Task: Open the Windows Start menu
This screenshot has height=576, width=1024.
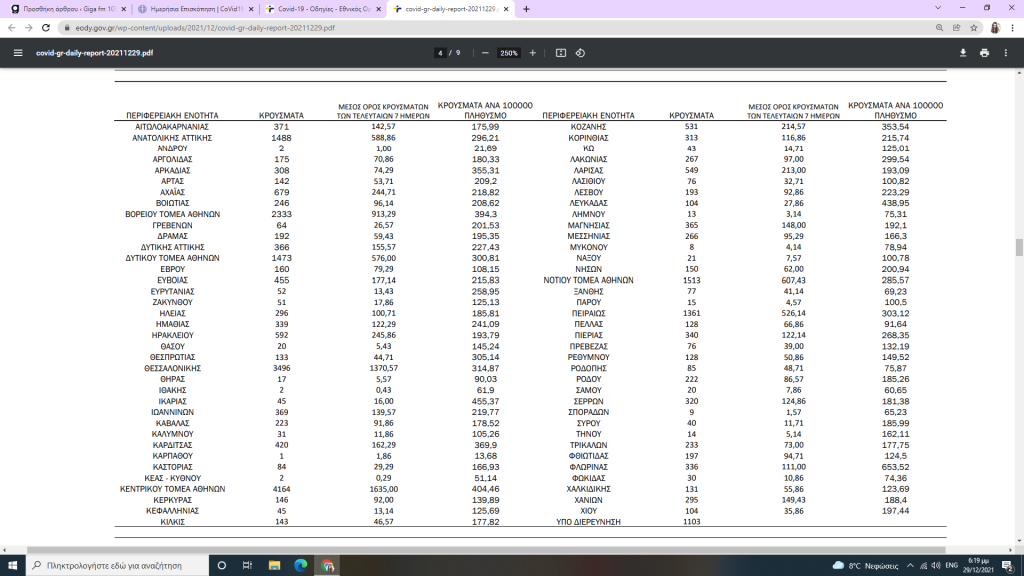Action: coord(12,566)
